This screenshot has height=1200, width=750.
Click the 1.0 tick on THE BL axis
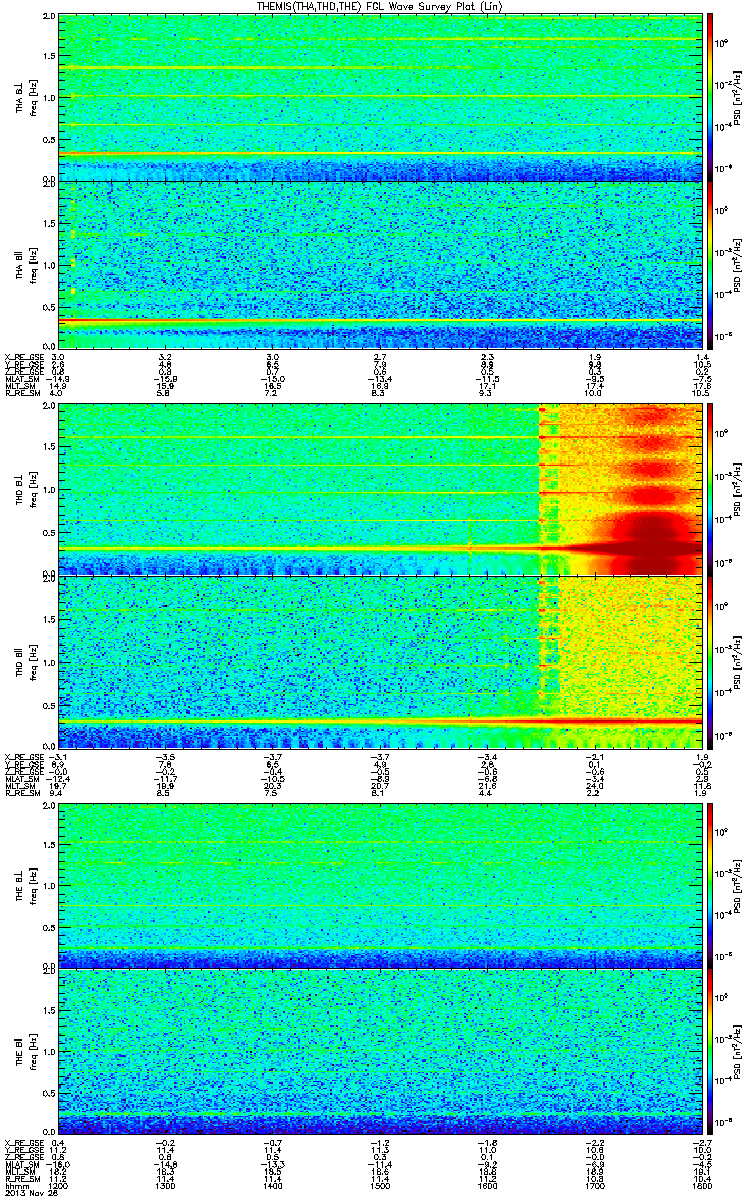tap(48, 886)
